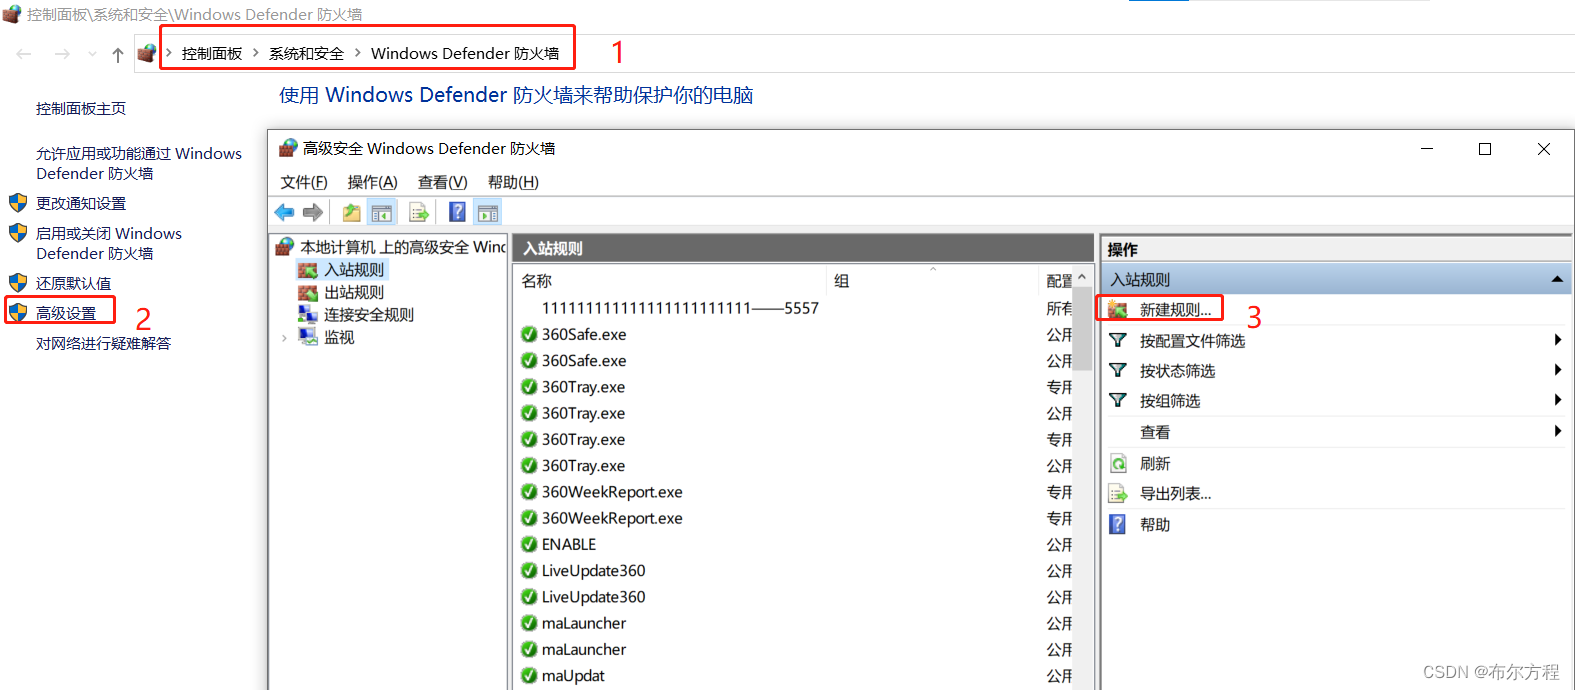Click 控制面板 in the address breadcrumb
1575x690 pixels.
[x=212, y=53]
